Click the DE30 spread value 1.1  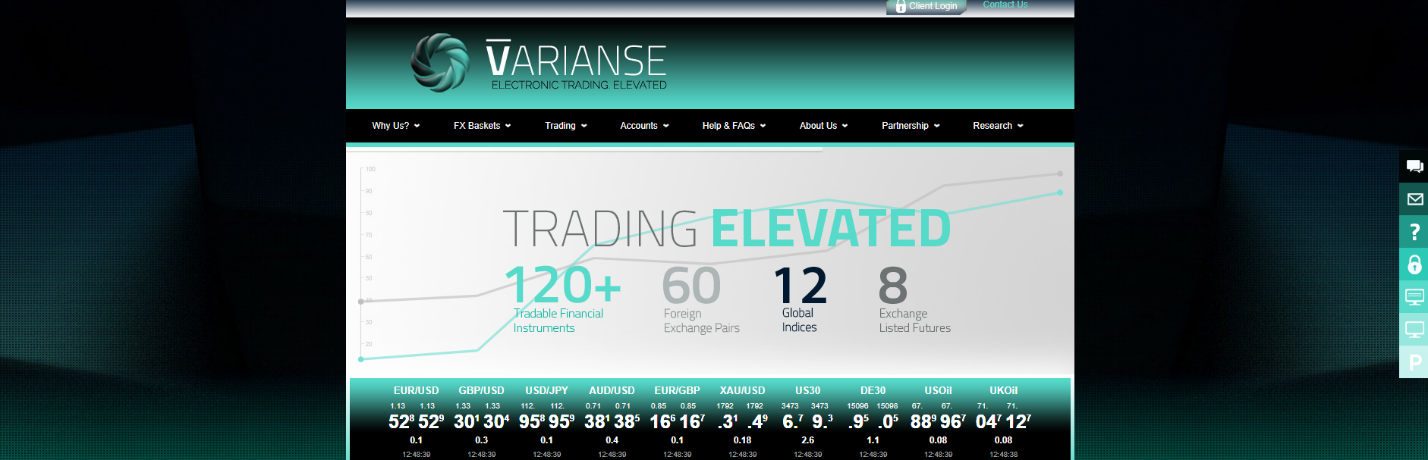(x=873, y=440)
